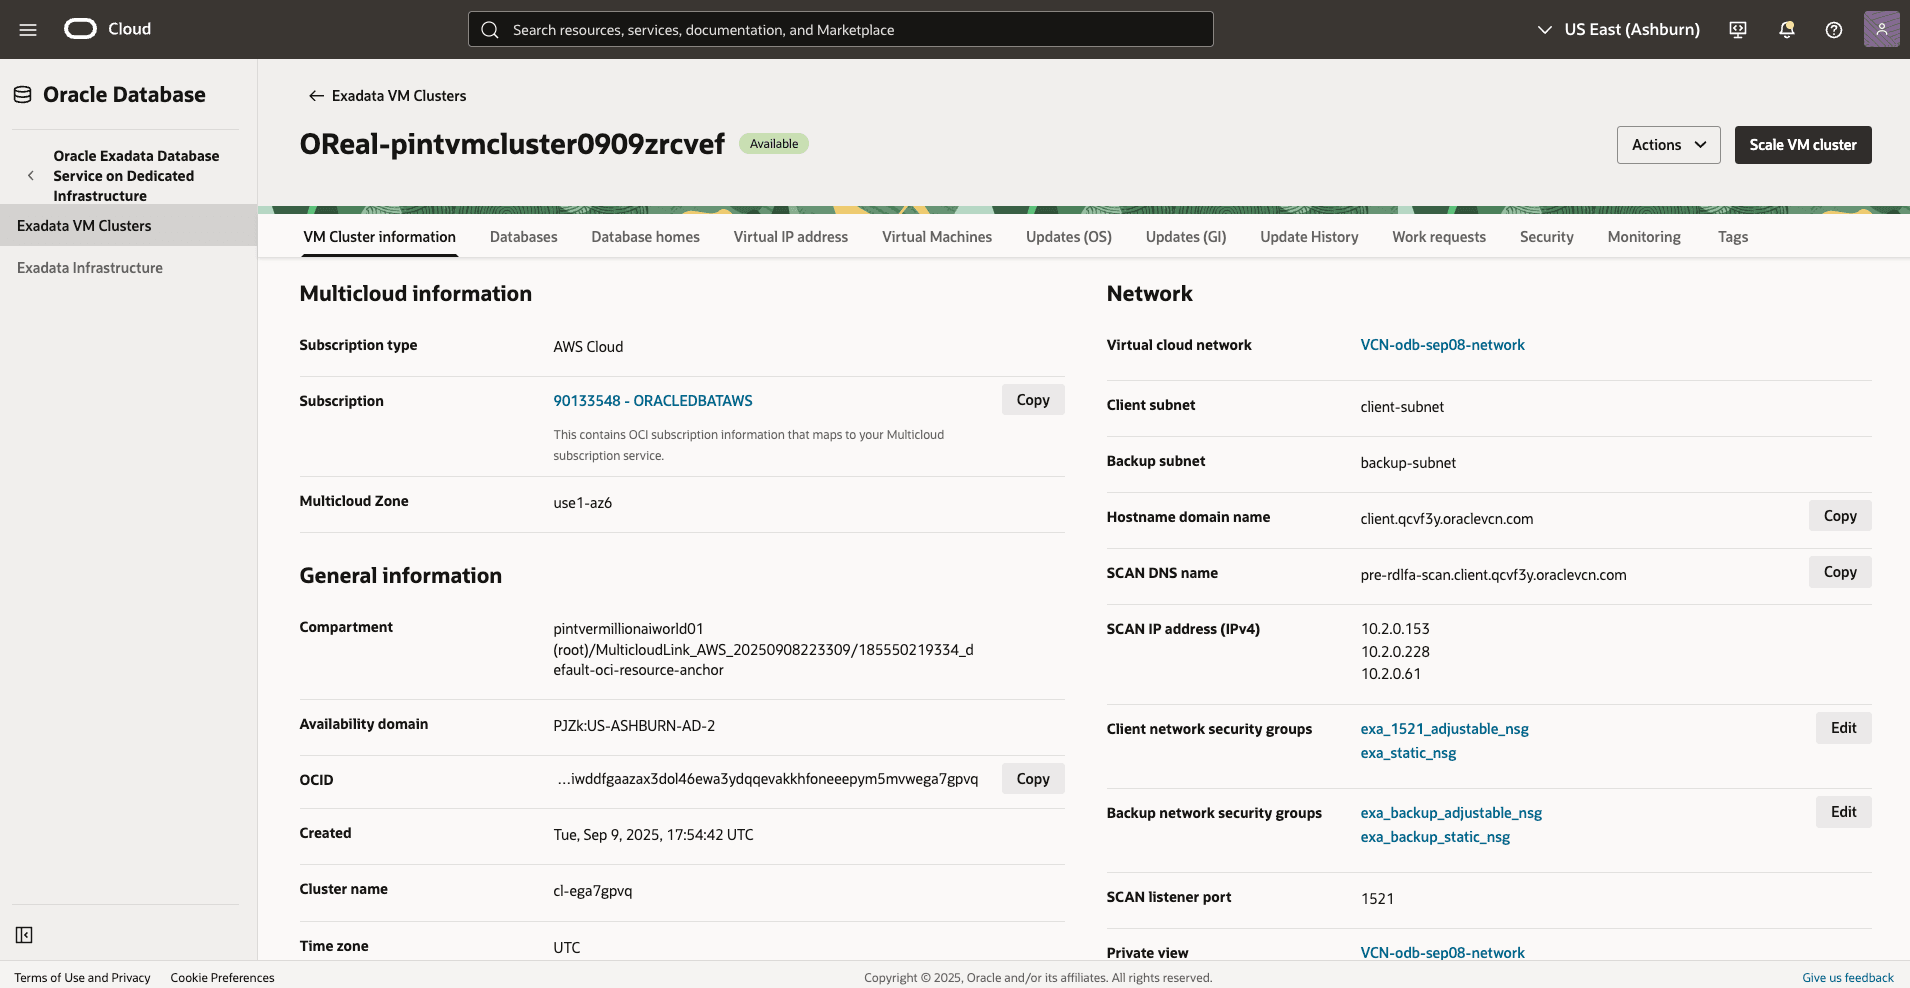This screenshot has height=988, width=1910.
Task: Open the help icon
Action: (x=1834, y=29)
